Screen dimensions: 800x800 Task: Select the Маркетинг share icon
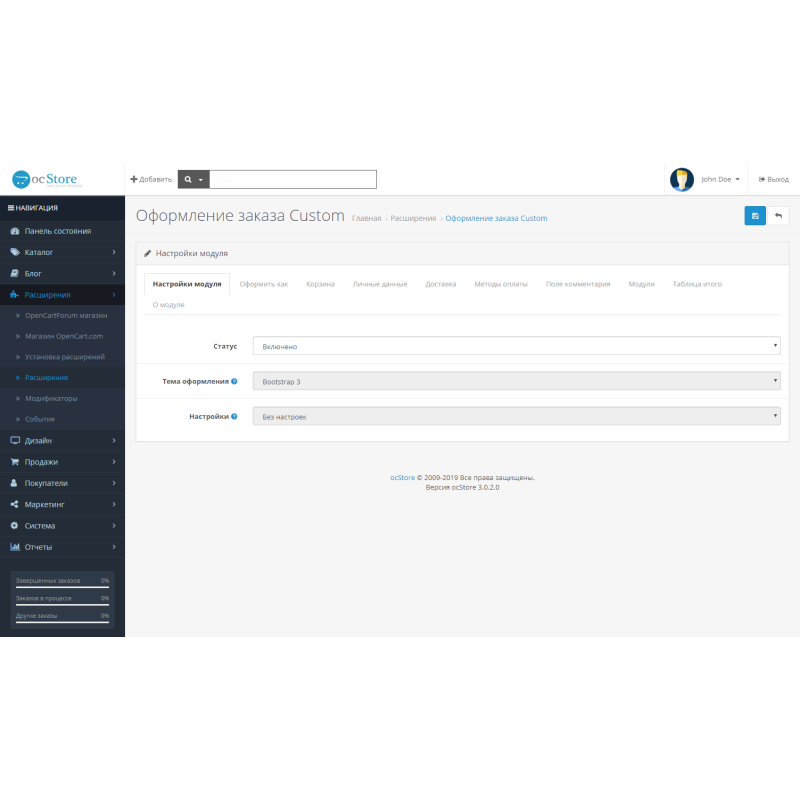(x=16, y=503)
